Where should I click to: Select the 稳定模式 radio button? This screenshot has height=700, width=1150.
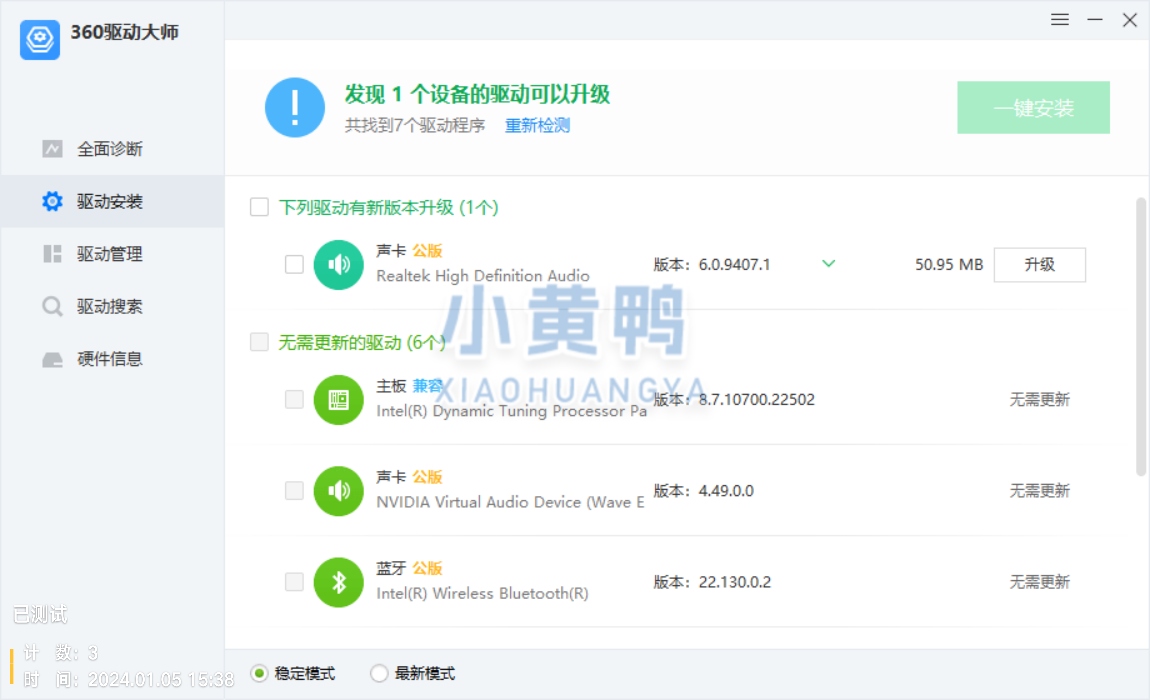pos(259,673)
